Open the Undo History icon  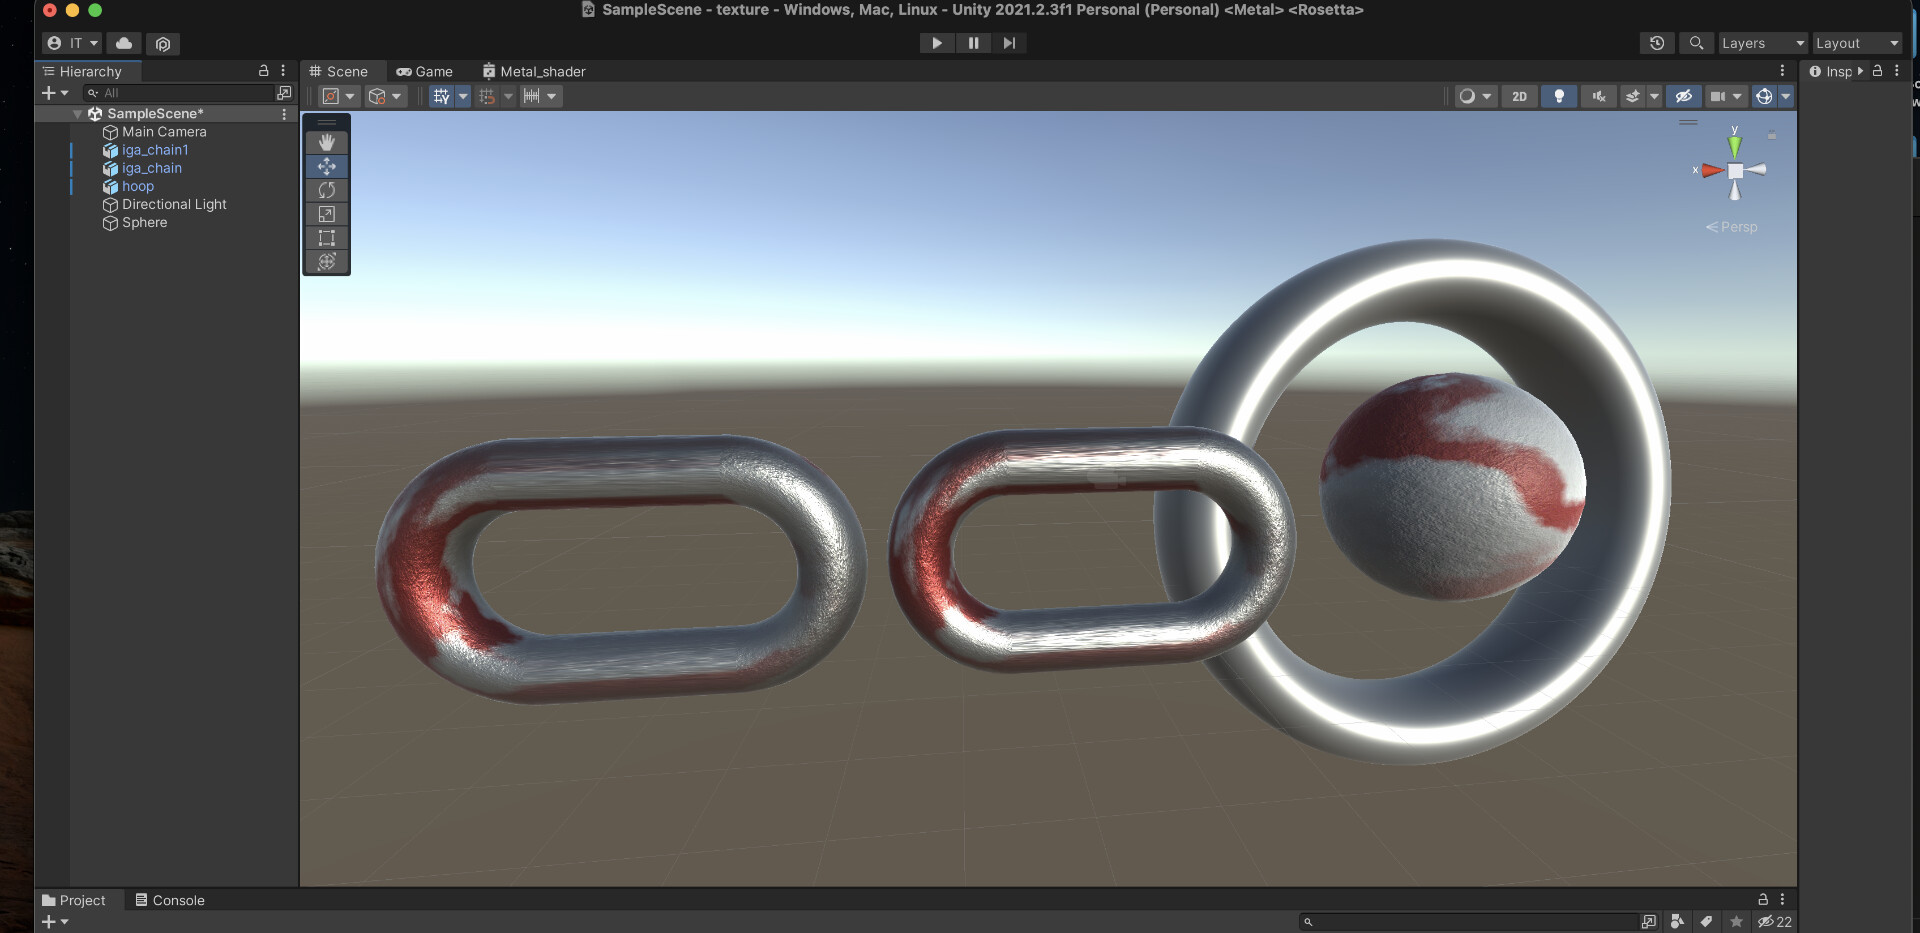(1657, 43)
